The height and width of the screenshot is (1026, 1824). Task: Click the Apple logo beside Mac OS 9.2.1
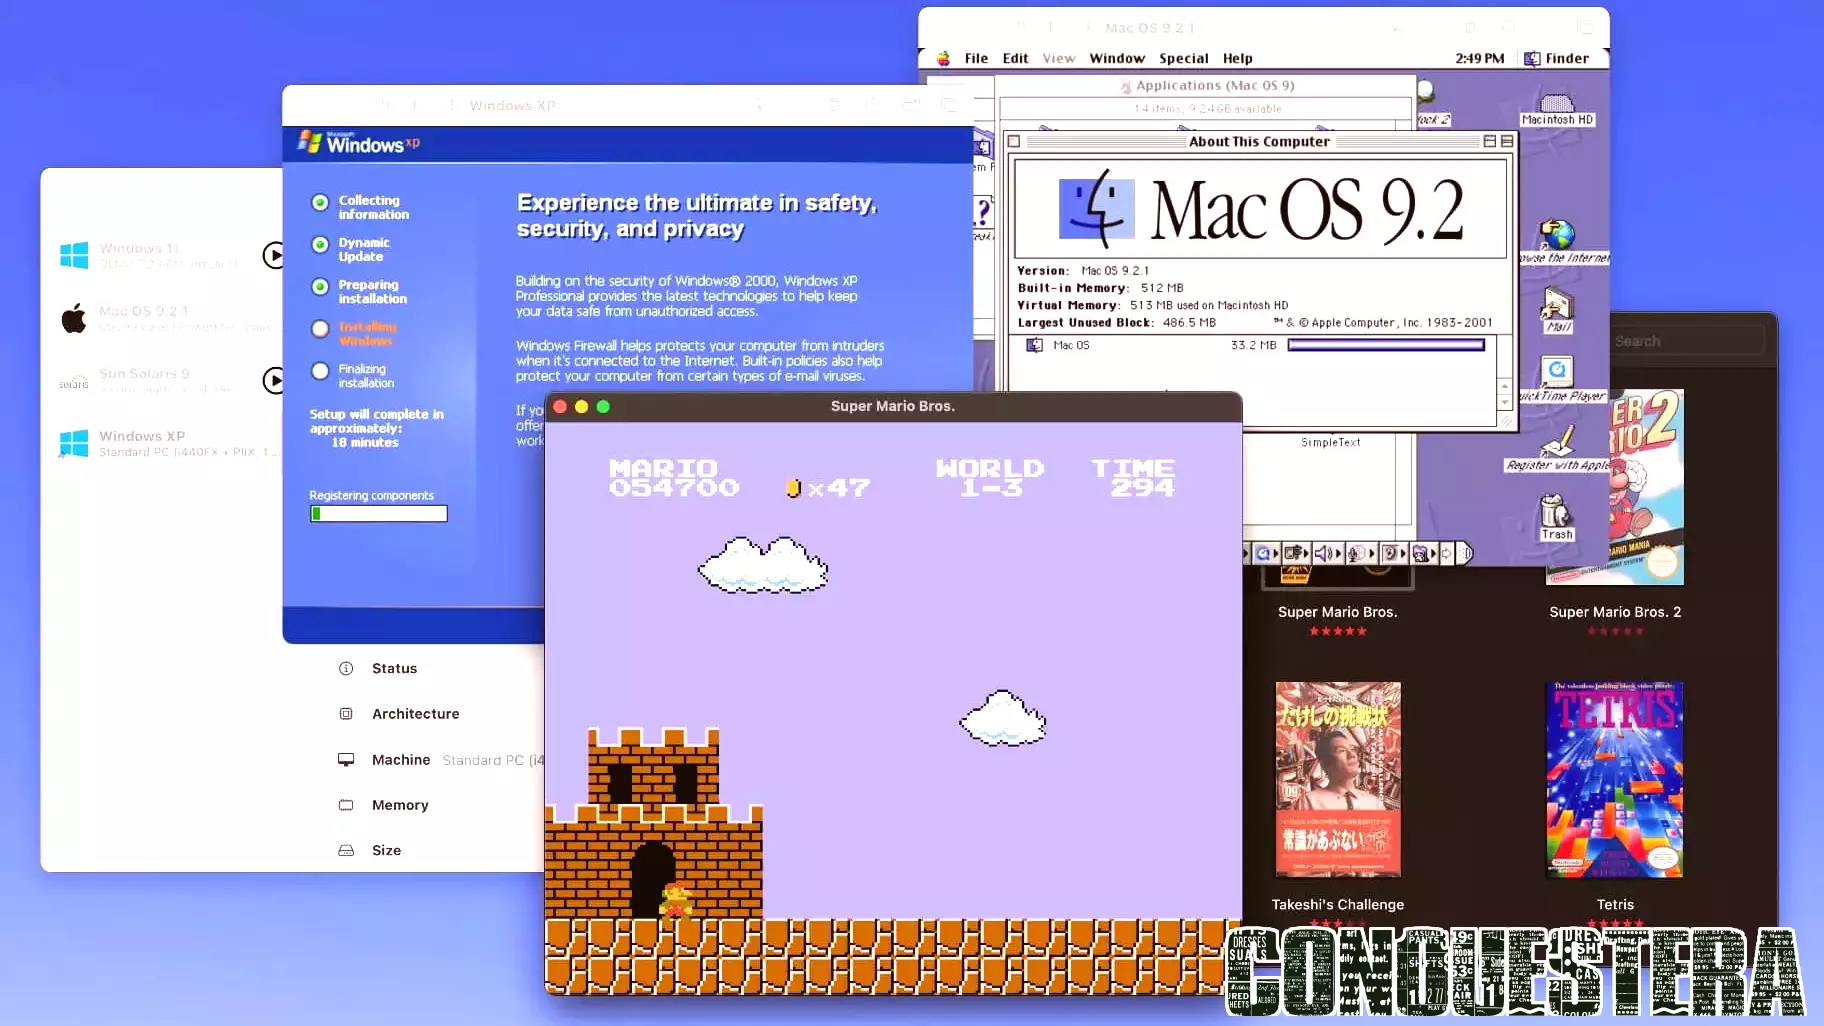coord(74,318)
